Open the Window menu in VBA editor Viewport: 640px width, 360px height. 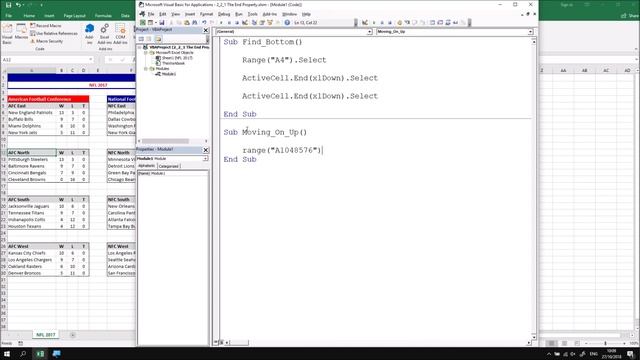(x=289, y=14)
